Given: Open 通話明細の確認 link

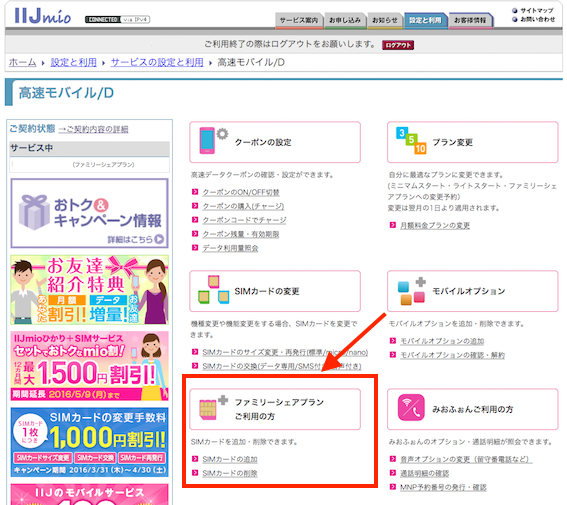Looking at the screenshot, I should 425,473.
